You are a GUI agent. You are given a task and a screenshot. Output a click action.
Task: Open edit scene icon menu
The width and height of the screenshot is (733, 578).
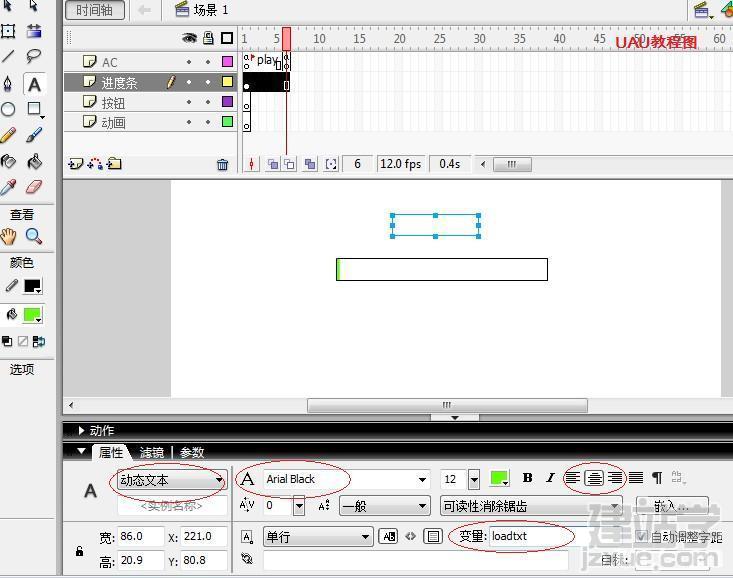click(703, 10)
